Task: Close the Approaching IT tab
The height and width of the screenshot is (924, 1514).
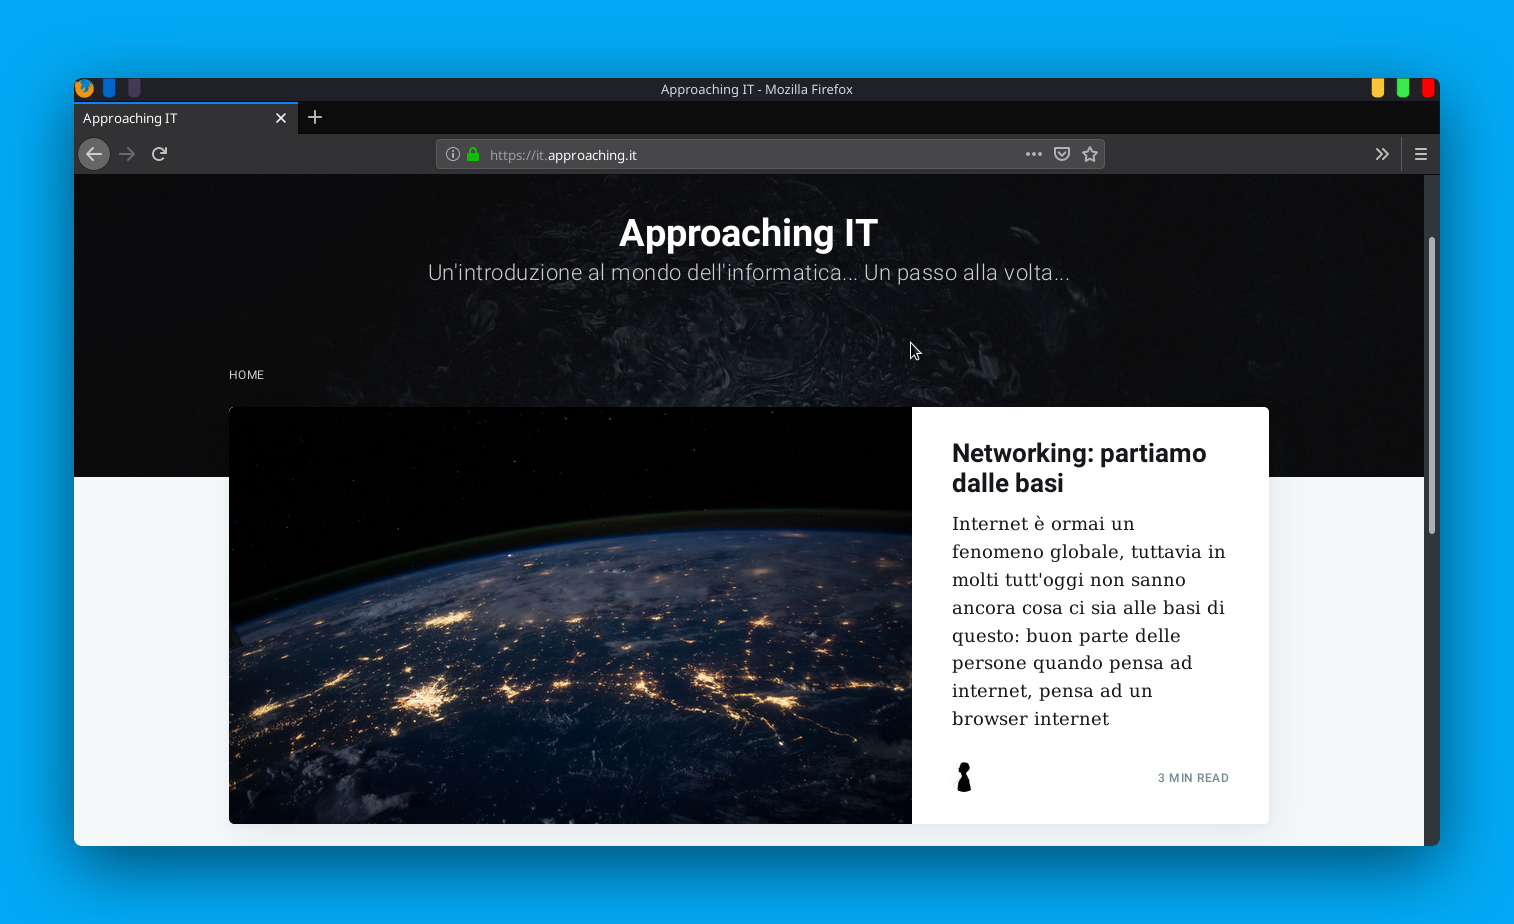Action: pyautogui.click(x=281, y=118)
